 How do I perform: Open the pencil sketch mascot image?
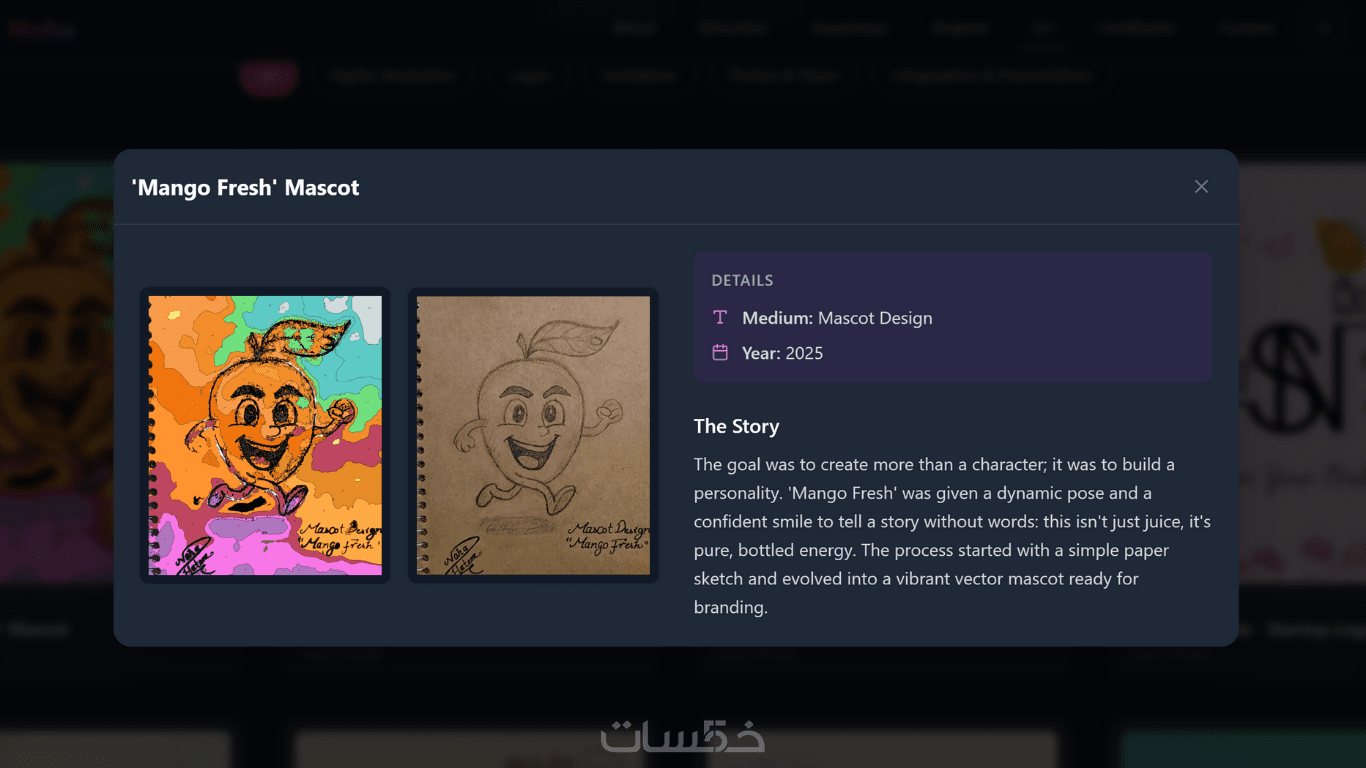tap(533, 435)
